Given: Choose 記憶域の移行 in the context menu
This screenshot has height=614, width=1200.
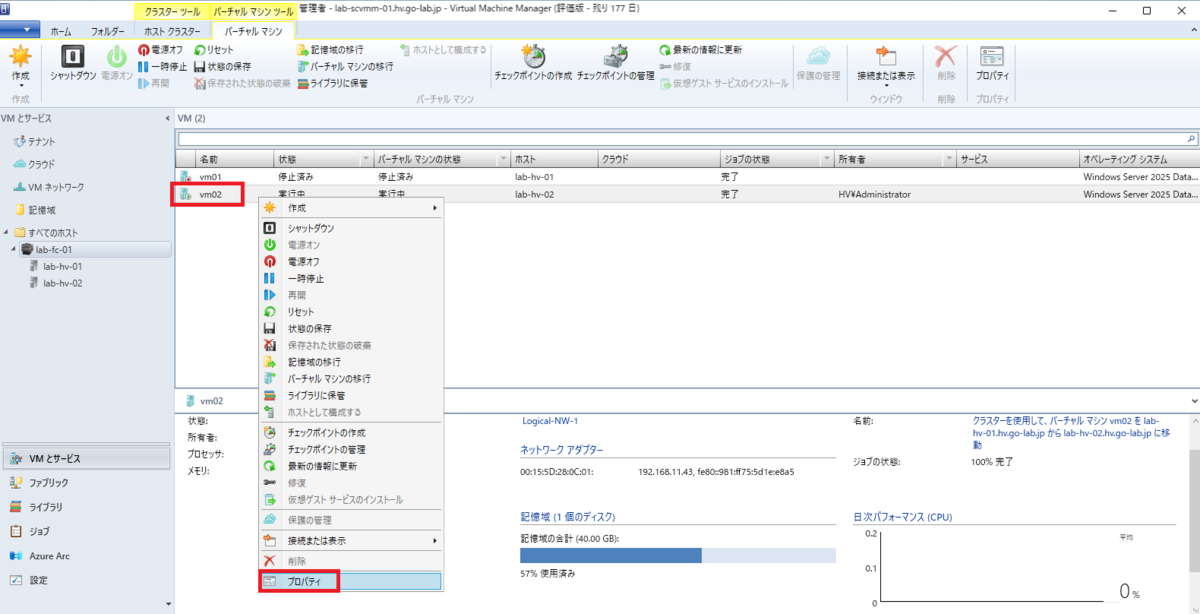Looking at the screenshot, I should click(x=351, y=362).
